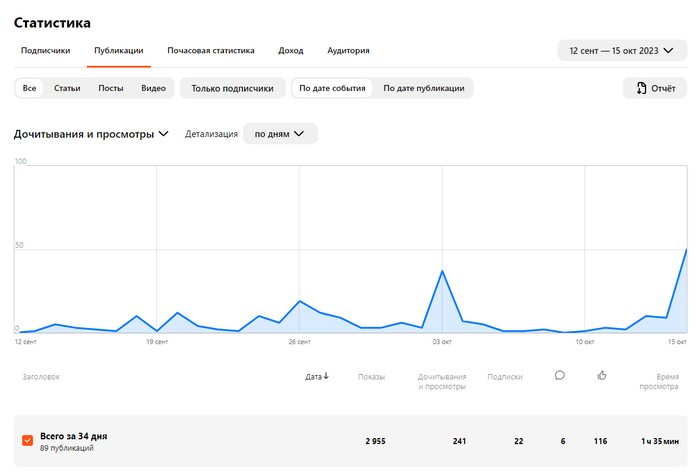
Task: Switch to the Подписчики tab
Action: pyautogui.click(x=45, y=50)
